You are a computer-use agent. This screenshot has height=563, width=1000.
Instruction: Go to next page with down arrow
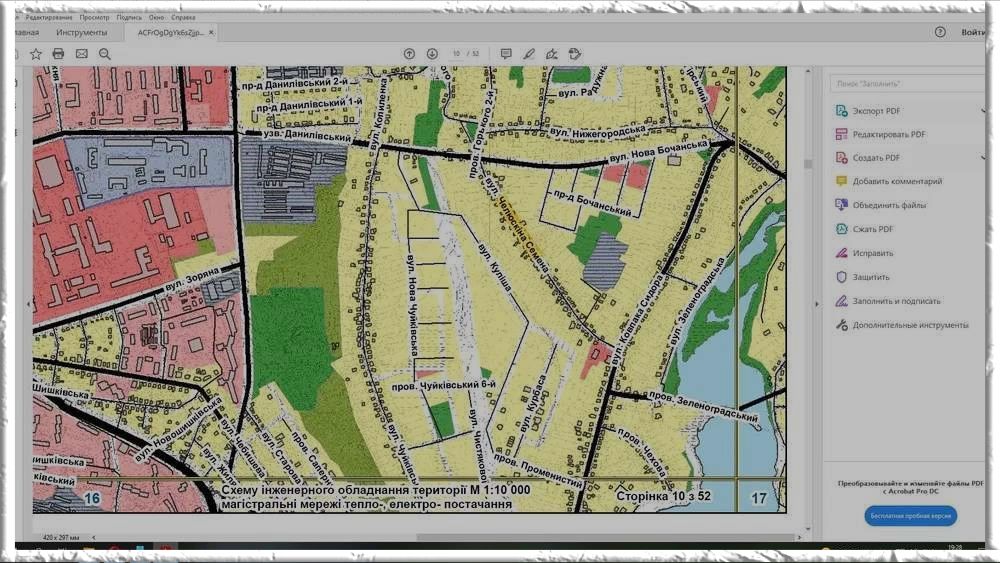click(x=432, y=54)
